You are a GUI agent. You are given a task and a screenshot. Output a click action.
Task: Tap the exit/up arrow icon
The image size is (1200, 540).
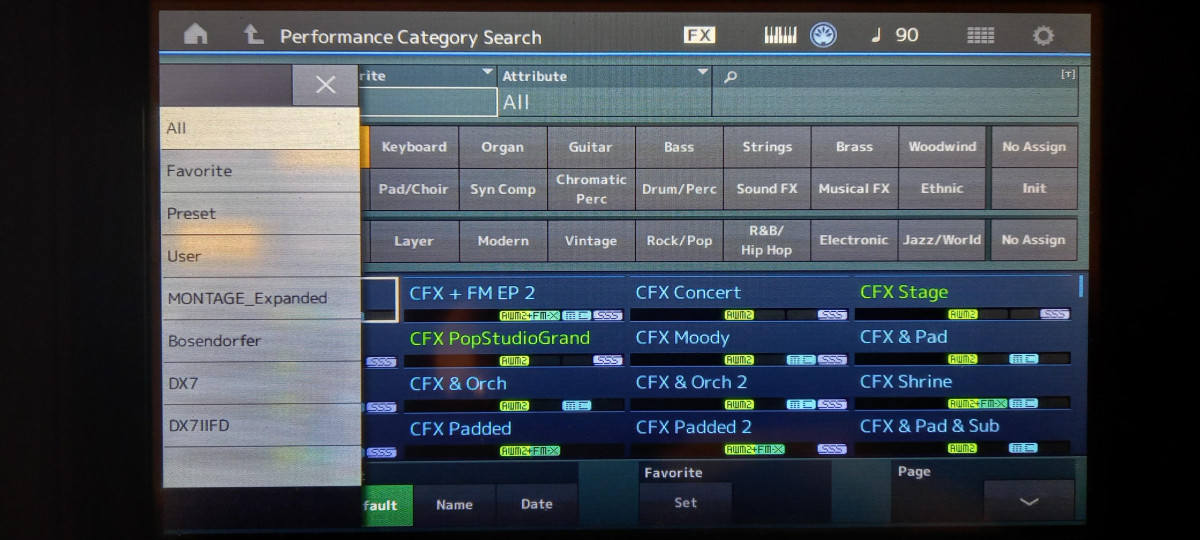[253, 35]
